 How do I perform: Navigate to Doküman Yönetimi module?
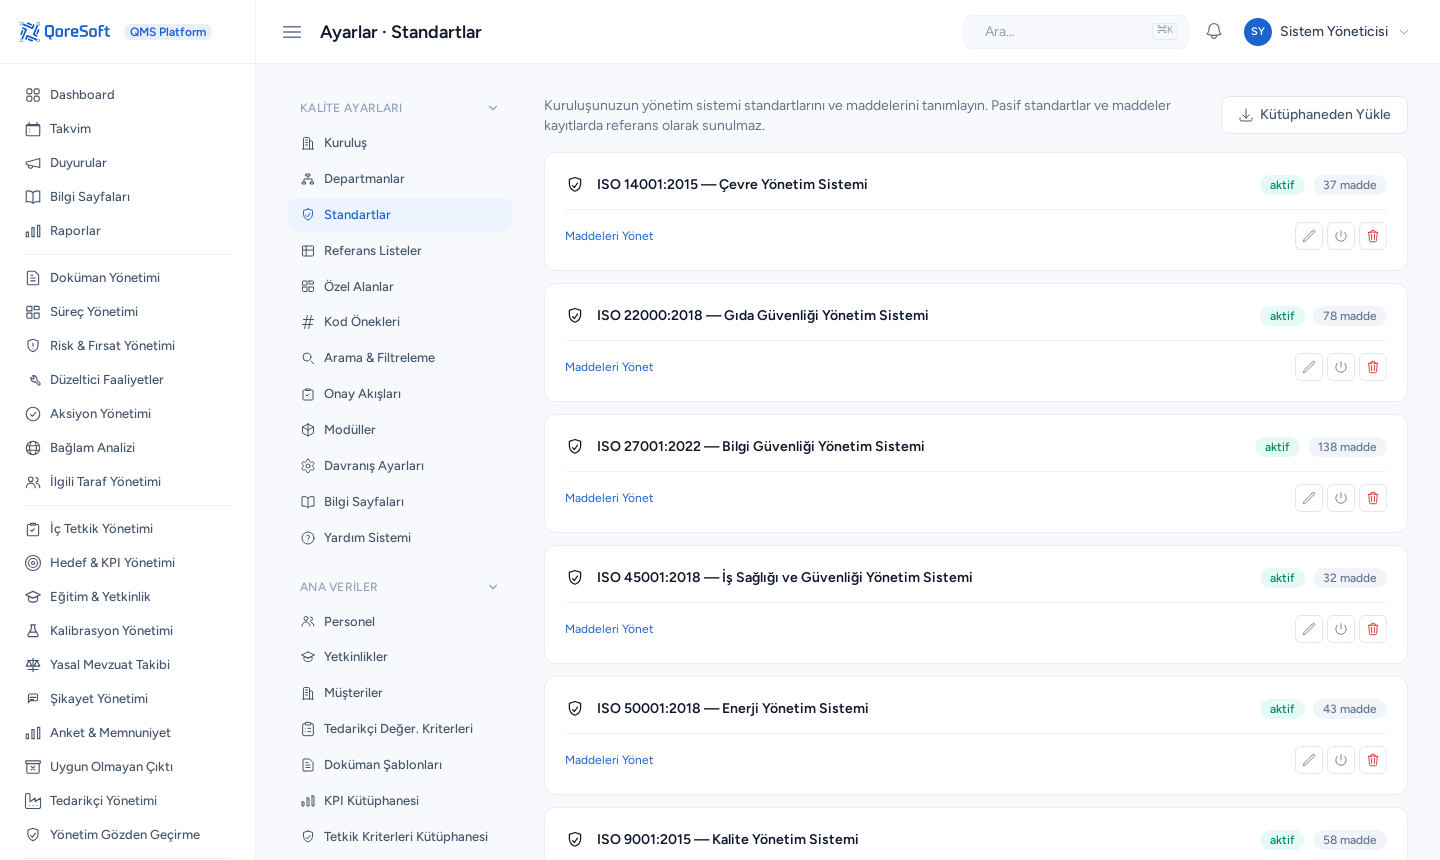128,278
